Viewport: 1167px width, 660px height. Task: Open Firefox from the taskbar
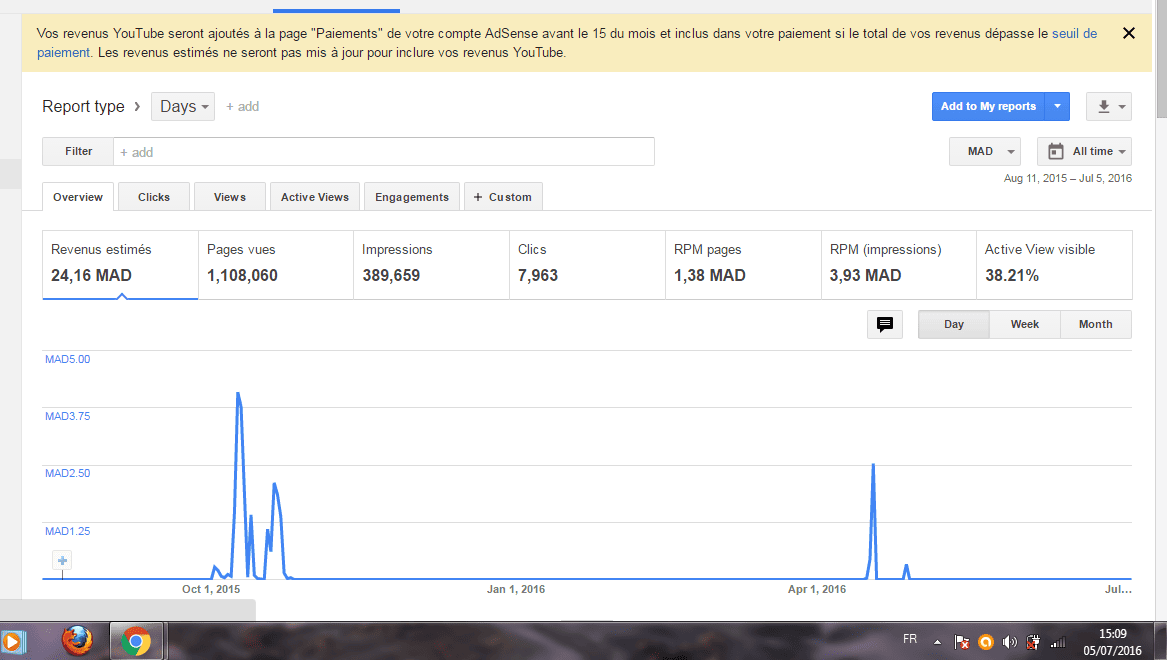click(77, 641)
